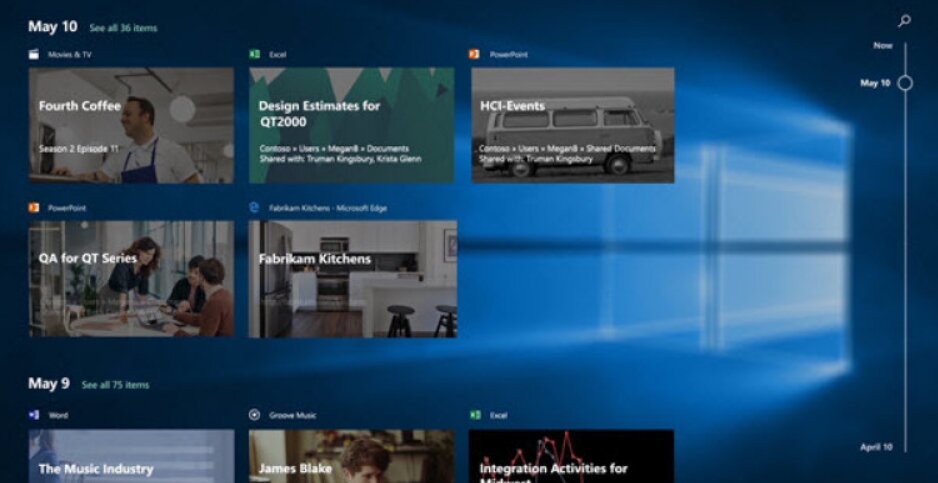The width and height of the screenshot is (938, 483).
Task: Click the May 9 date heading
Action: 49,384
